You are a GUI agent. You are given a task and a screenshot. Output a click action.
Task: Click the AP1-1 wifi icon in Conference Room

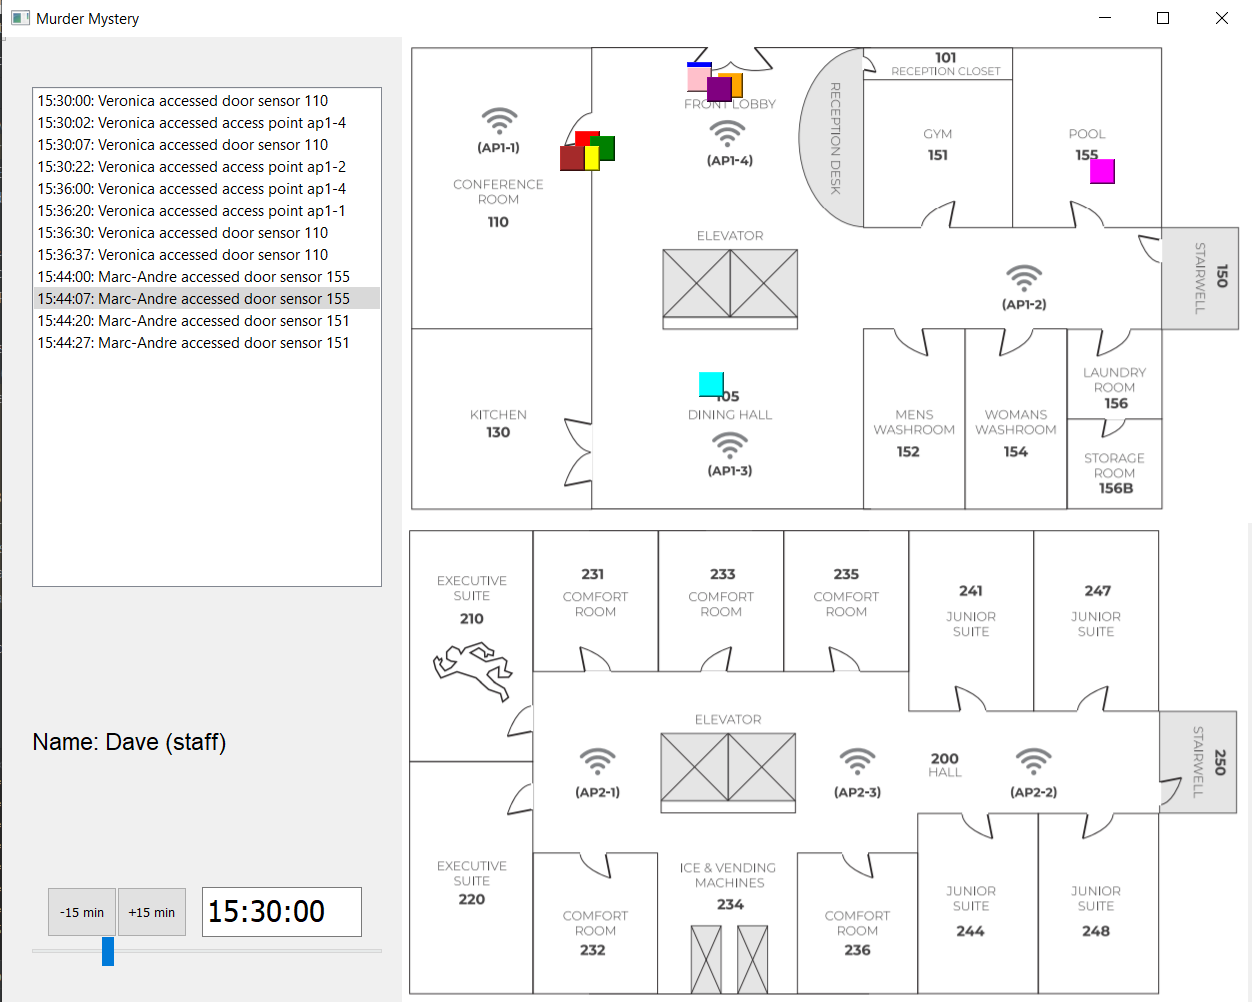[499, 121]
